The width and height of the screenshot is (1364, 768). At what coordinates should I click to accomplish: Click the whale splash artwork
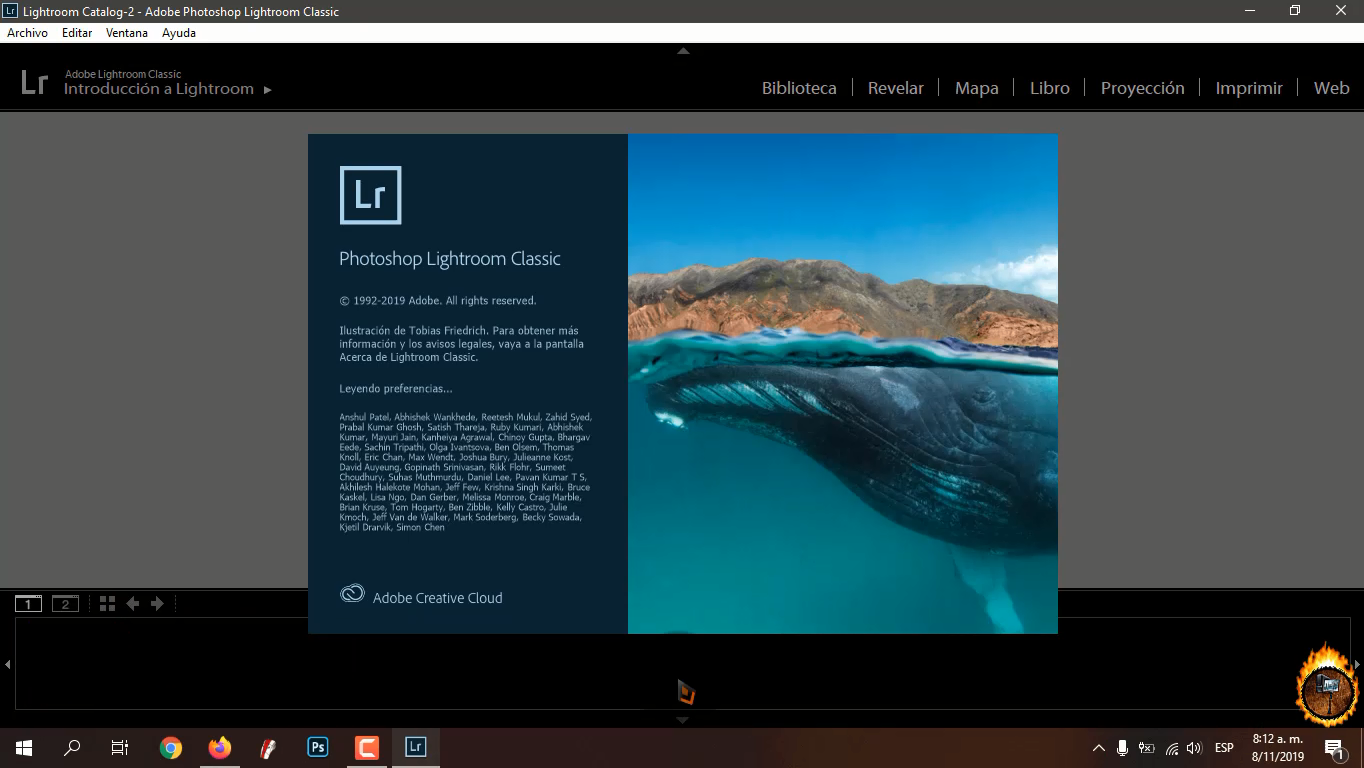click(x=842, y=384)
